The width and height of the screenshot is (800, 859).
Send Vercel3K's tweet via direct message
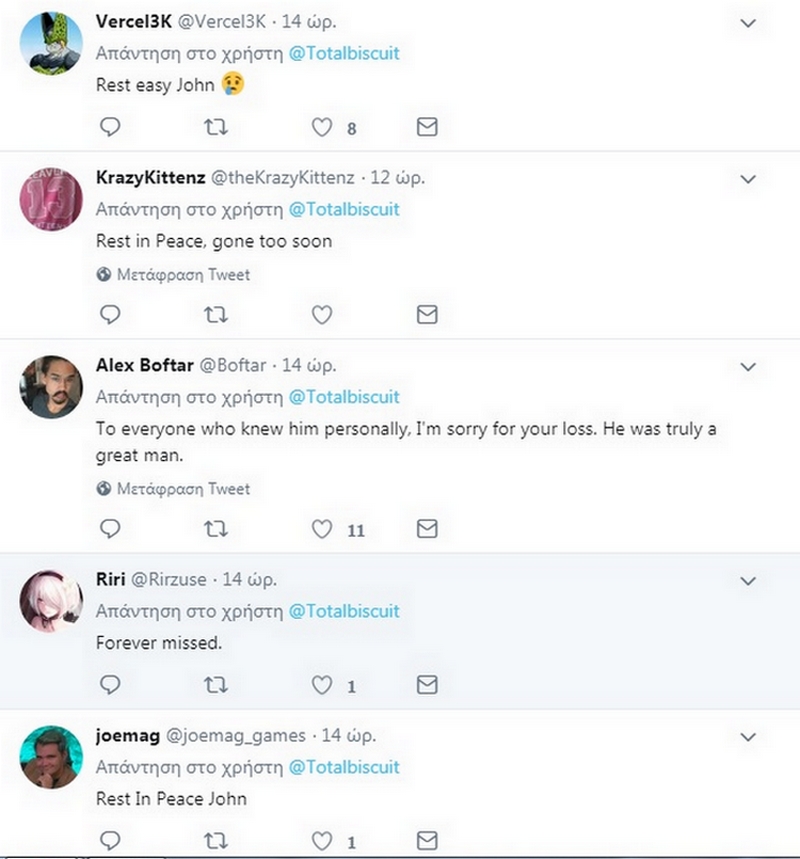(x=427, y=127)
